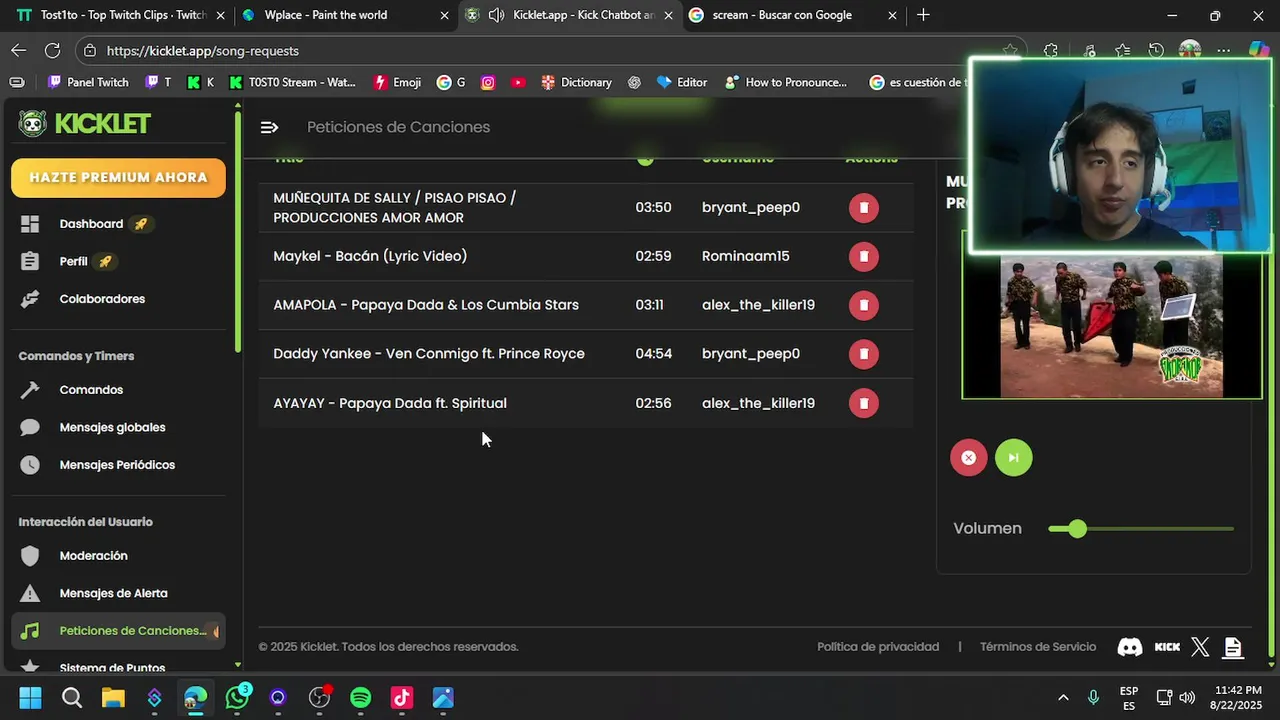Open the Discord footer icon
The image size is (1280, 720).
[x=1130, y=647]
